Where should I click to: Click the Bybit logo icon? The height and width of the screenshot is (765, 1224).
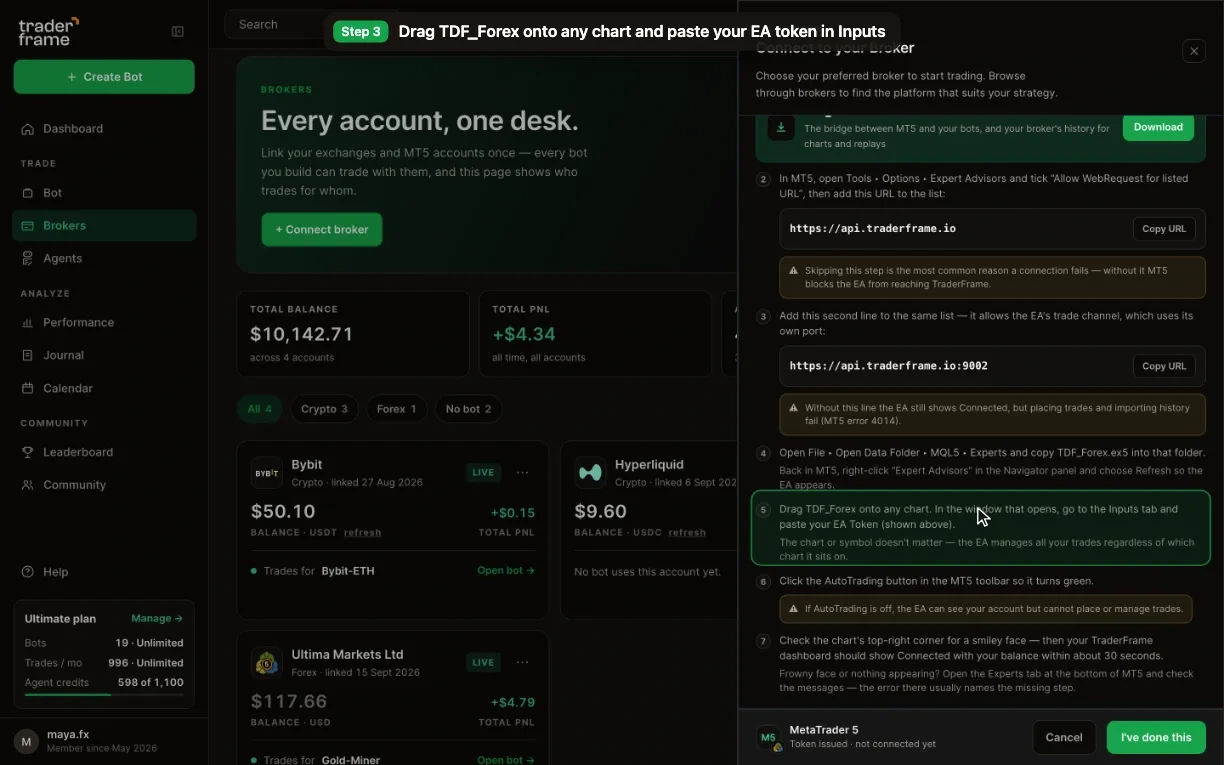267,473
